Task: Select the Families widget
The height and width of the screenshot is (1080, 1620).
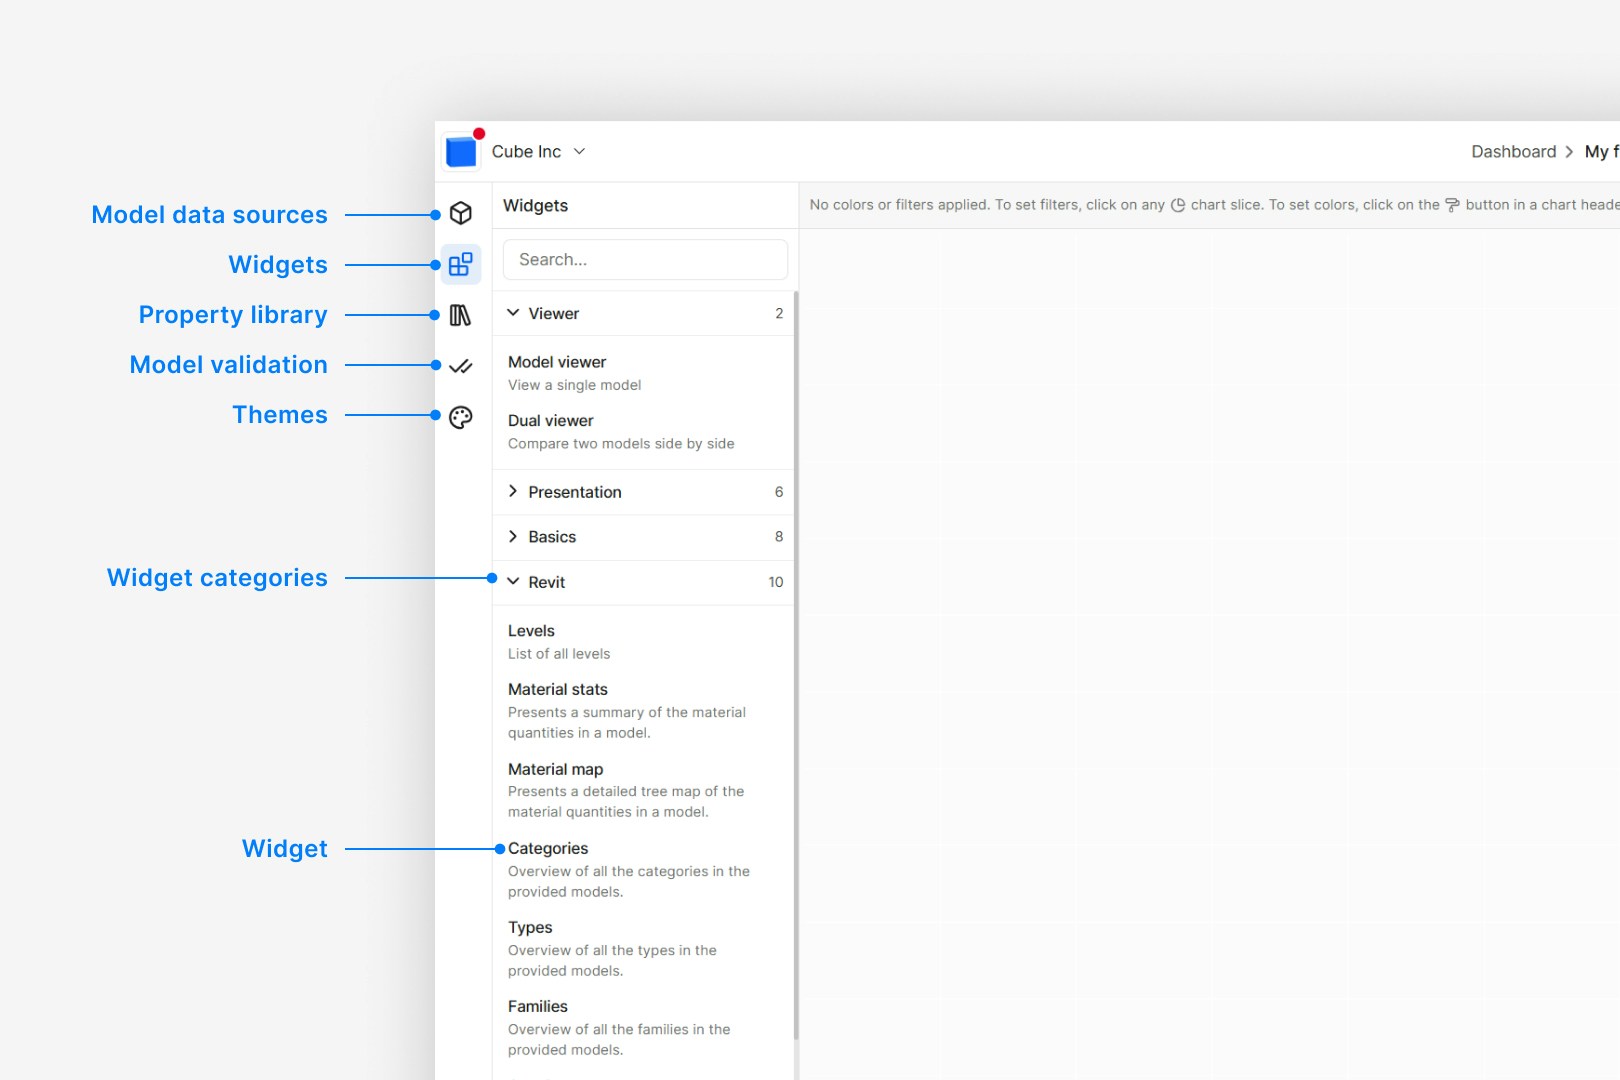Action: click(x=645, y=1027)
